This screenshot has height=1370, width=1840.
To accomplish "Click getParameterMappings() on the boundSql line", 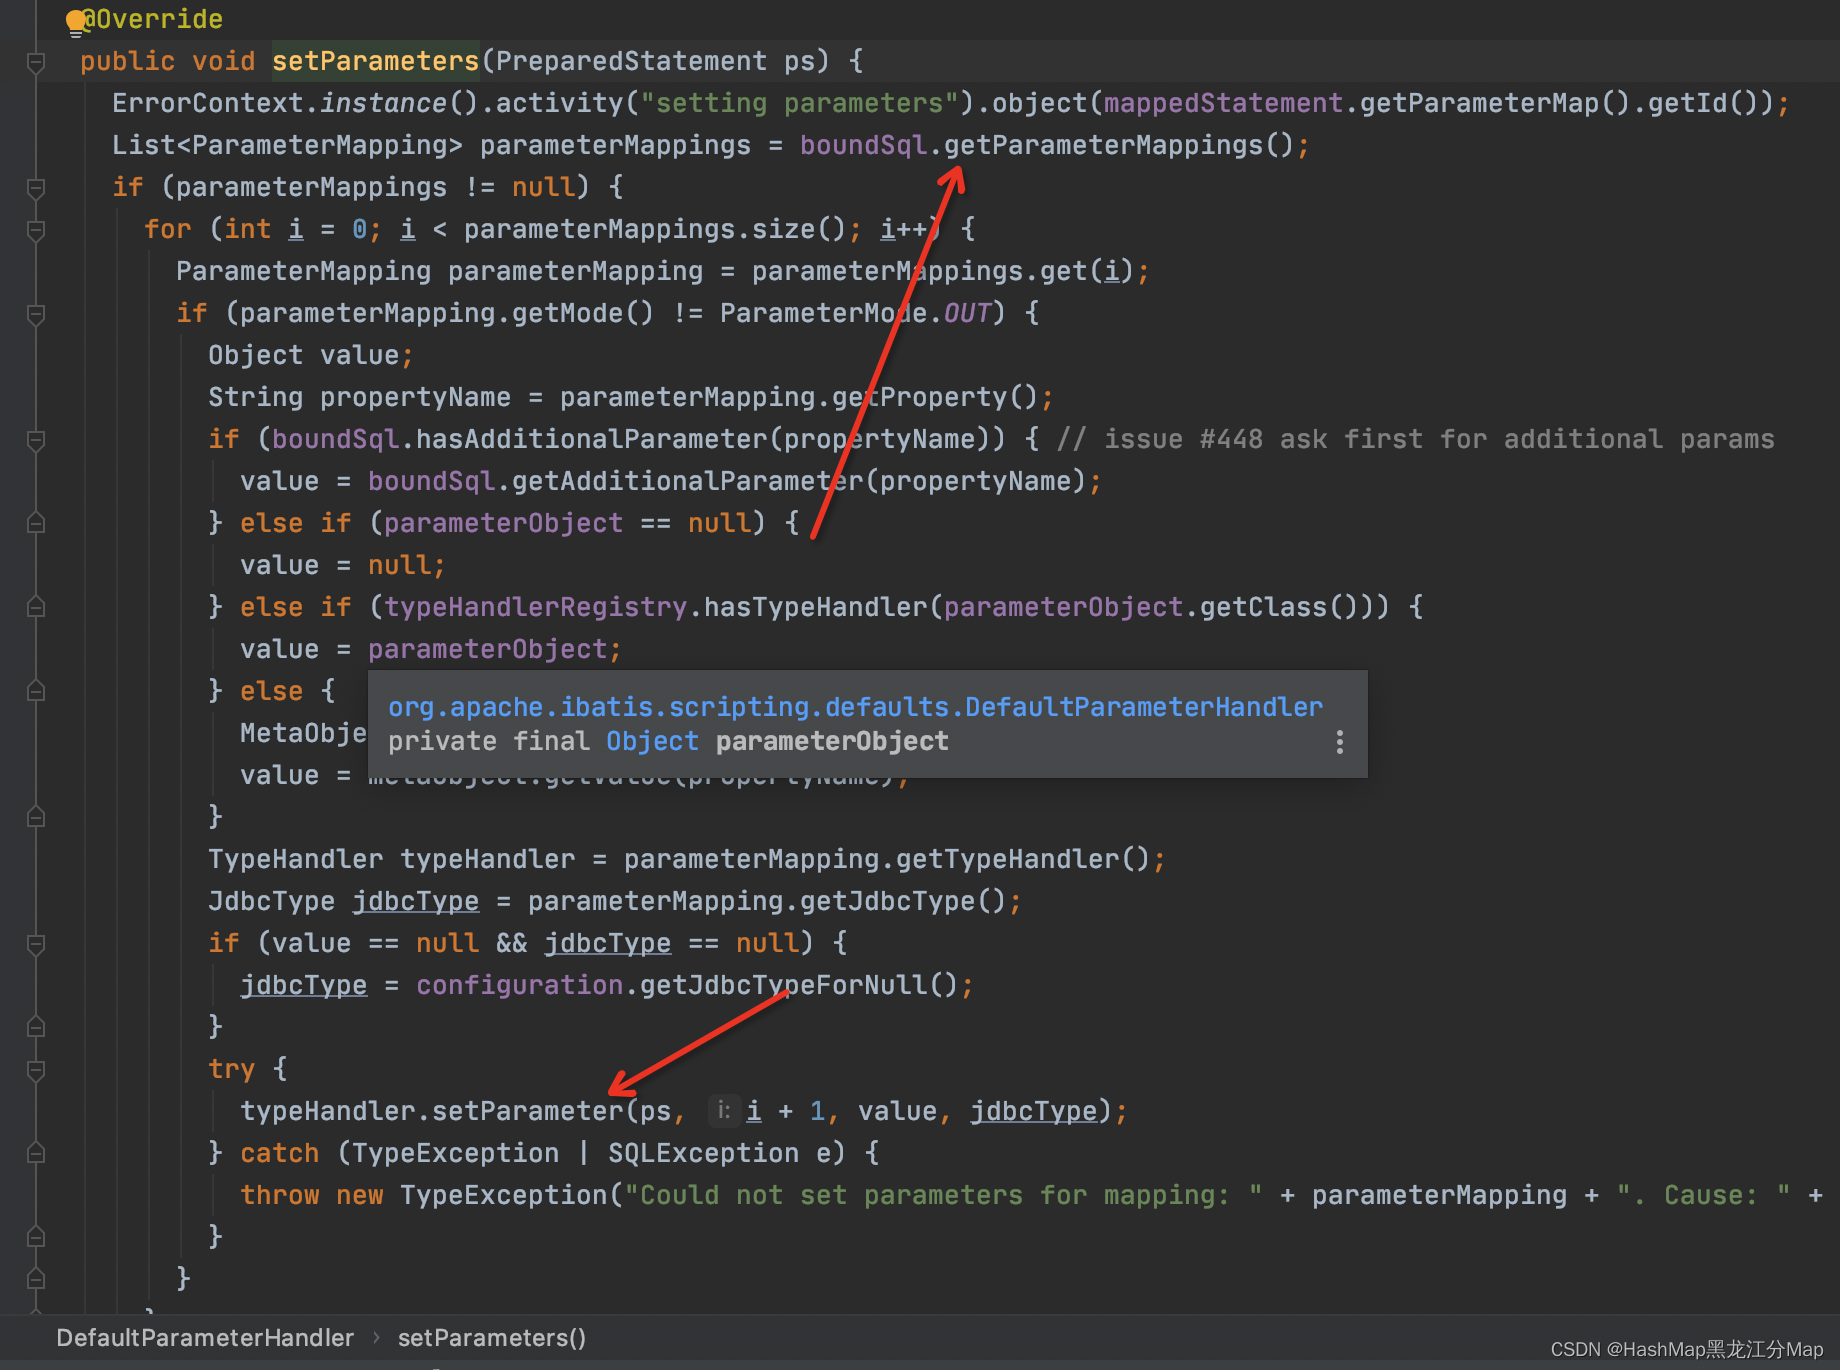I will (1119, 145).
